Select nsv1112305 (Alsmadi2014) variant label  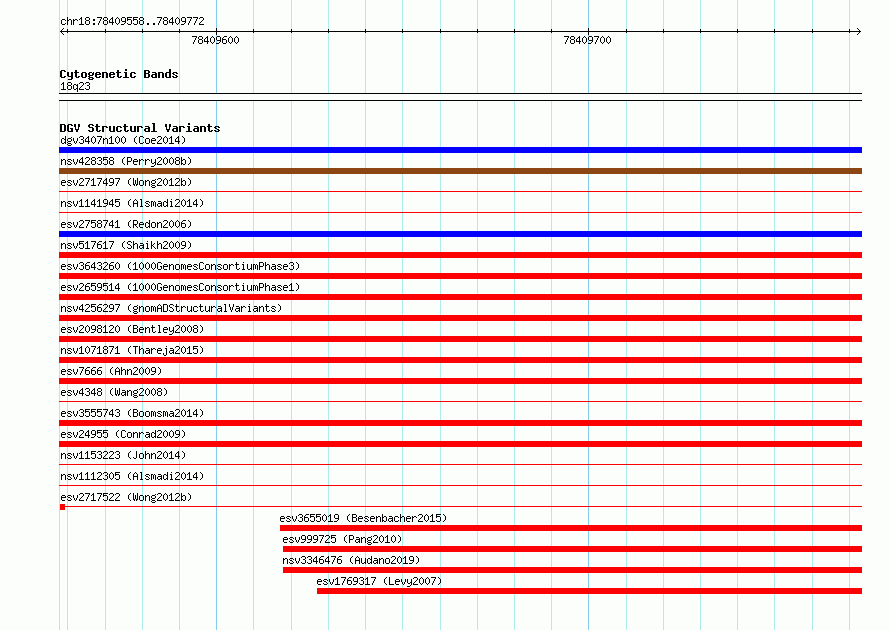[132, 476]
